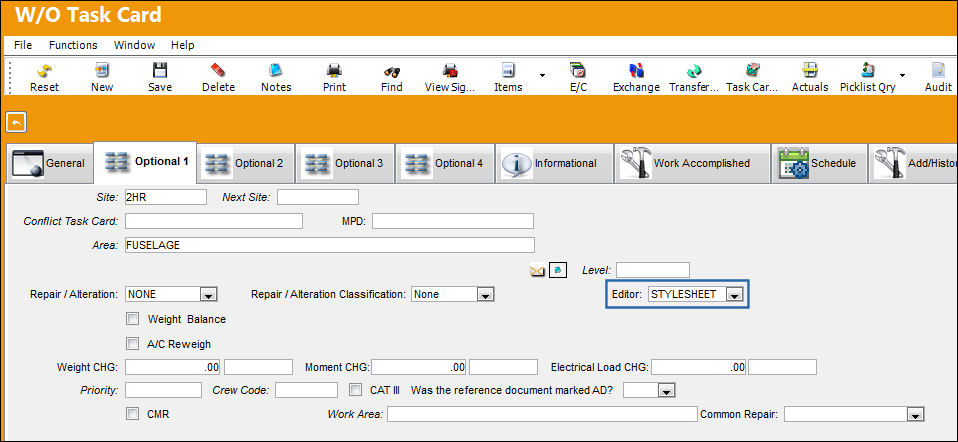Click the View Sig... toolbar icon
The image size is (958, 442).
450,70
